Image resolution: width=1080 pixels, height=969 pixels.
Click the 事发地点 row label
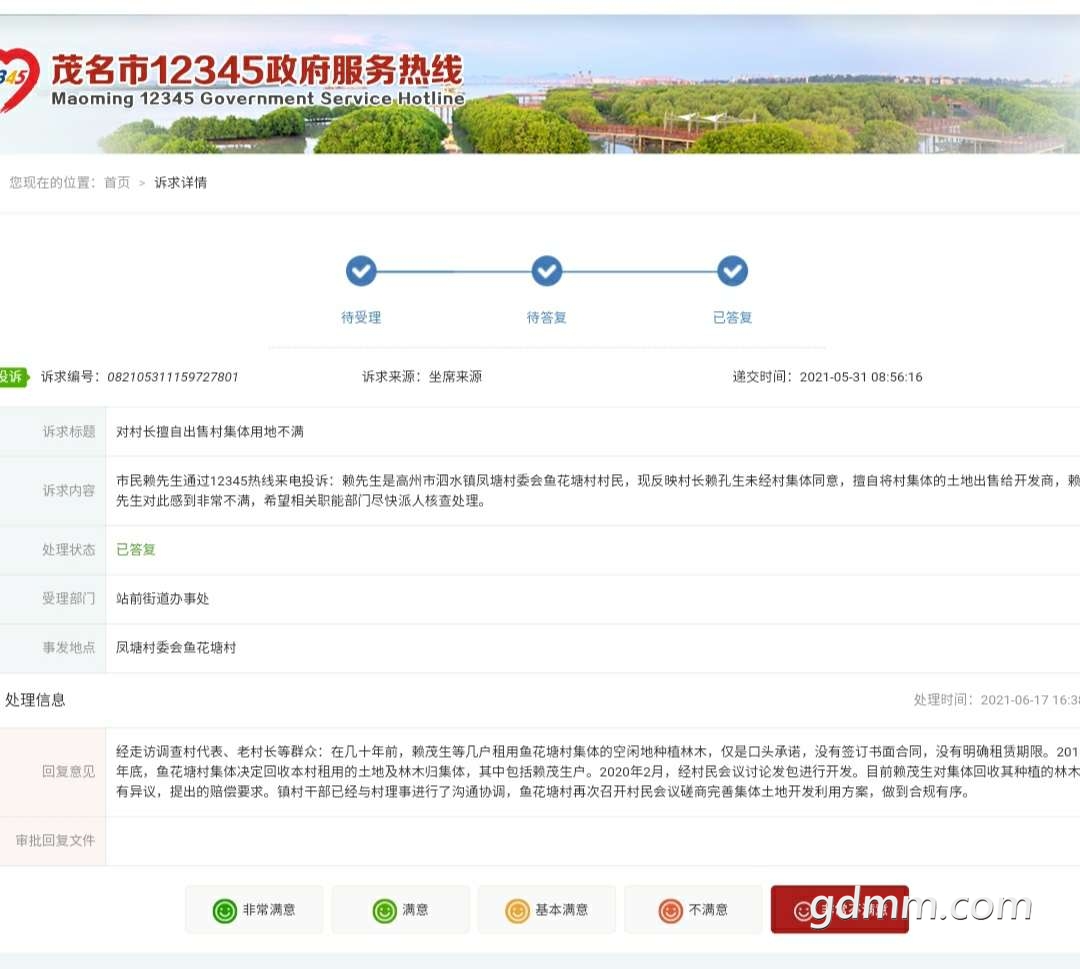click(x=69, y=647)
